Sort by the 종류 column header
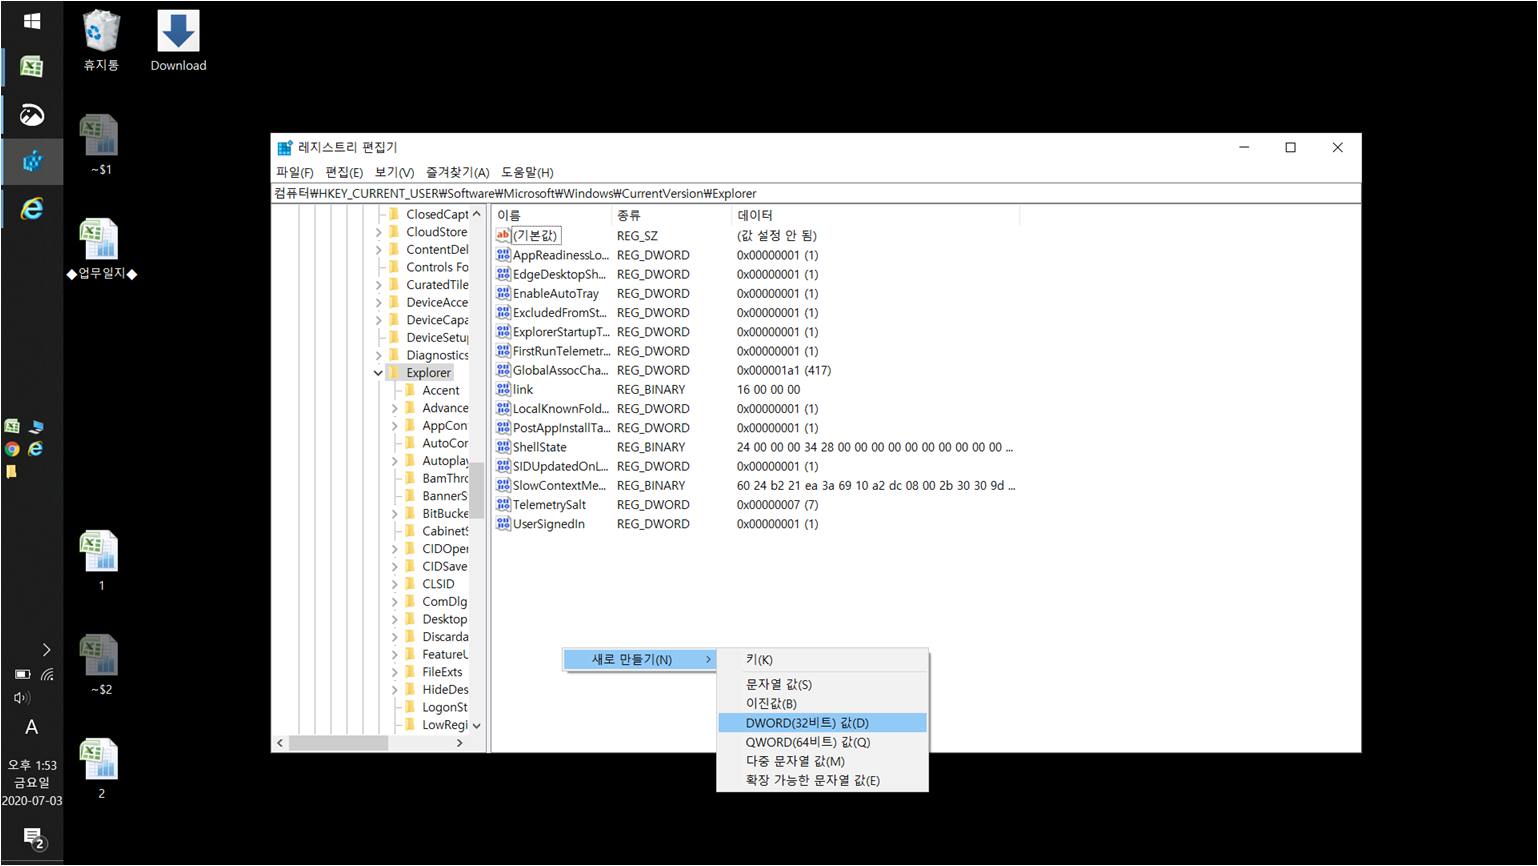This screenshot has height=866, width=1538. point(672,215)
